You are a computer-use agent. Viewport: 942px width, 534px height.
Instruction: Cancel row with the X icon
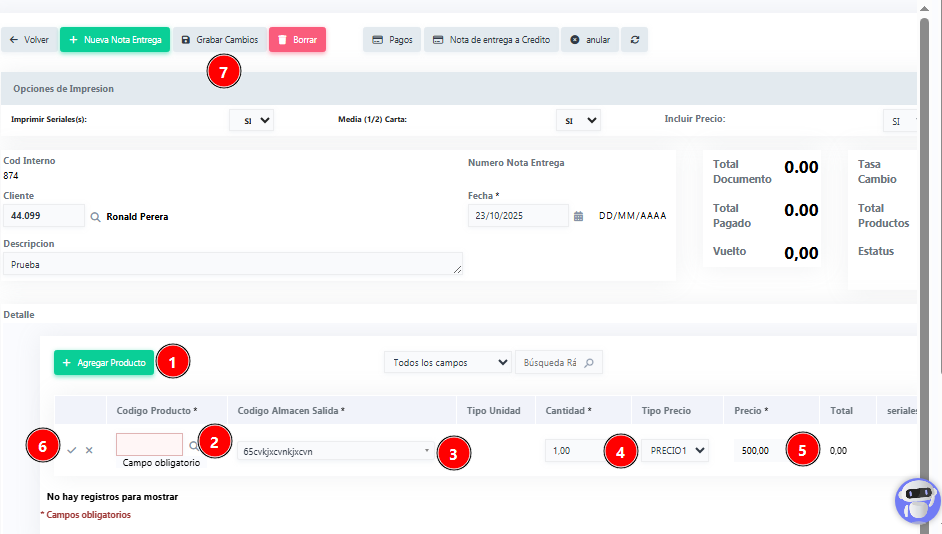pyautogui.click(x=89, y=450)
